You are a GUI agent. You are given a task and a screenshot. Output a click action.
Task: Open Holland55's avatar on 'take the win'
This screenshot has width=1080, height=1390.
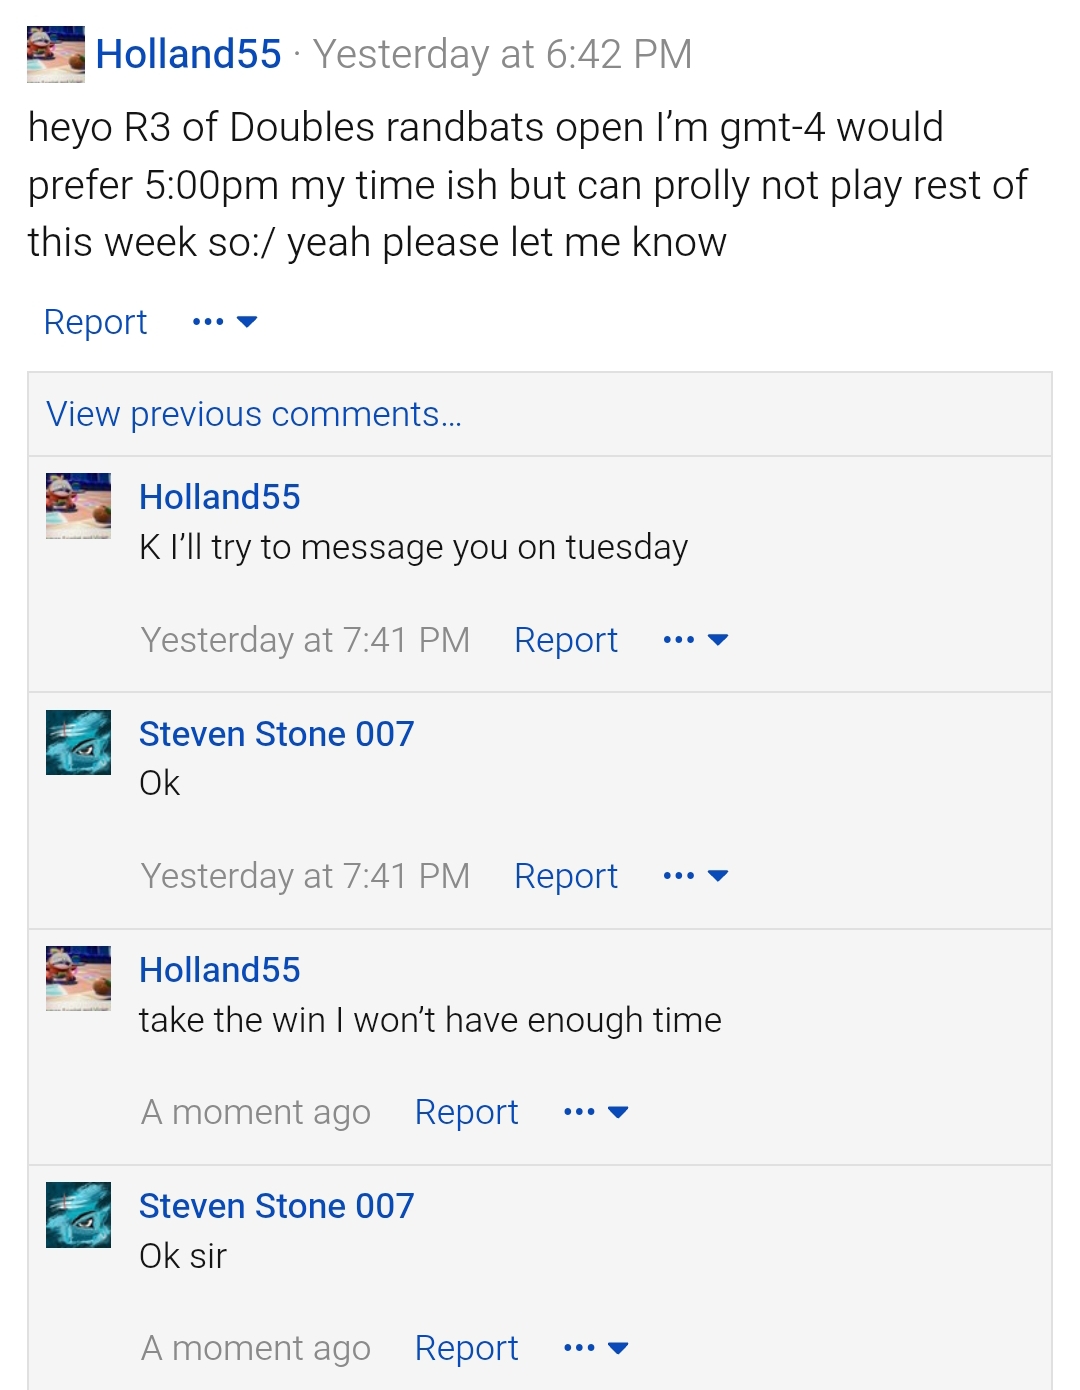coord(78,979)
